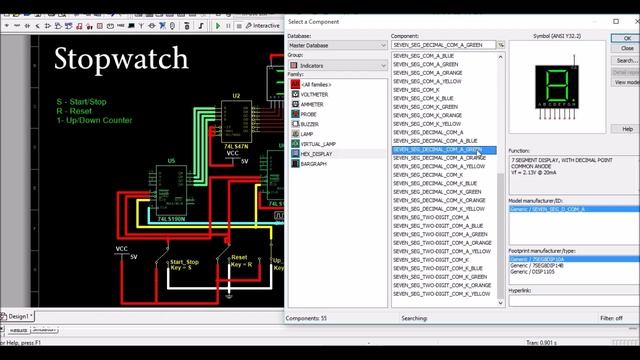
Task: Click the U5 74LS190N chip in schematic
Action: [x=171, y=190]
